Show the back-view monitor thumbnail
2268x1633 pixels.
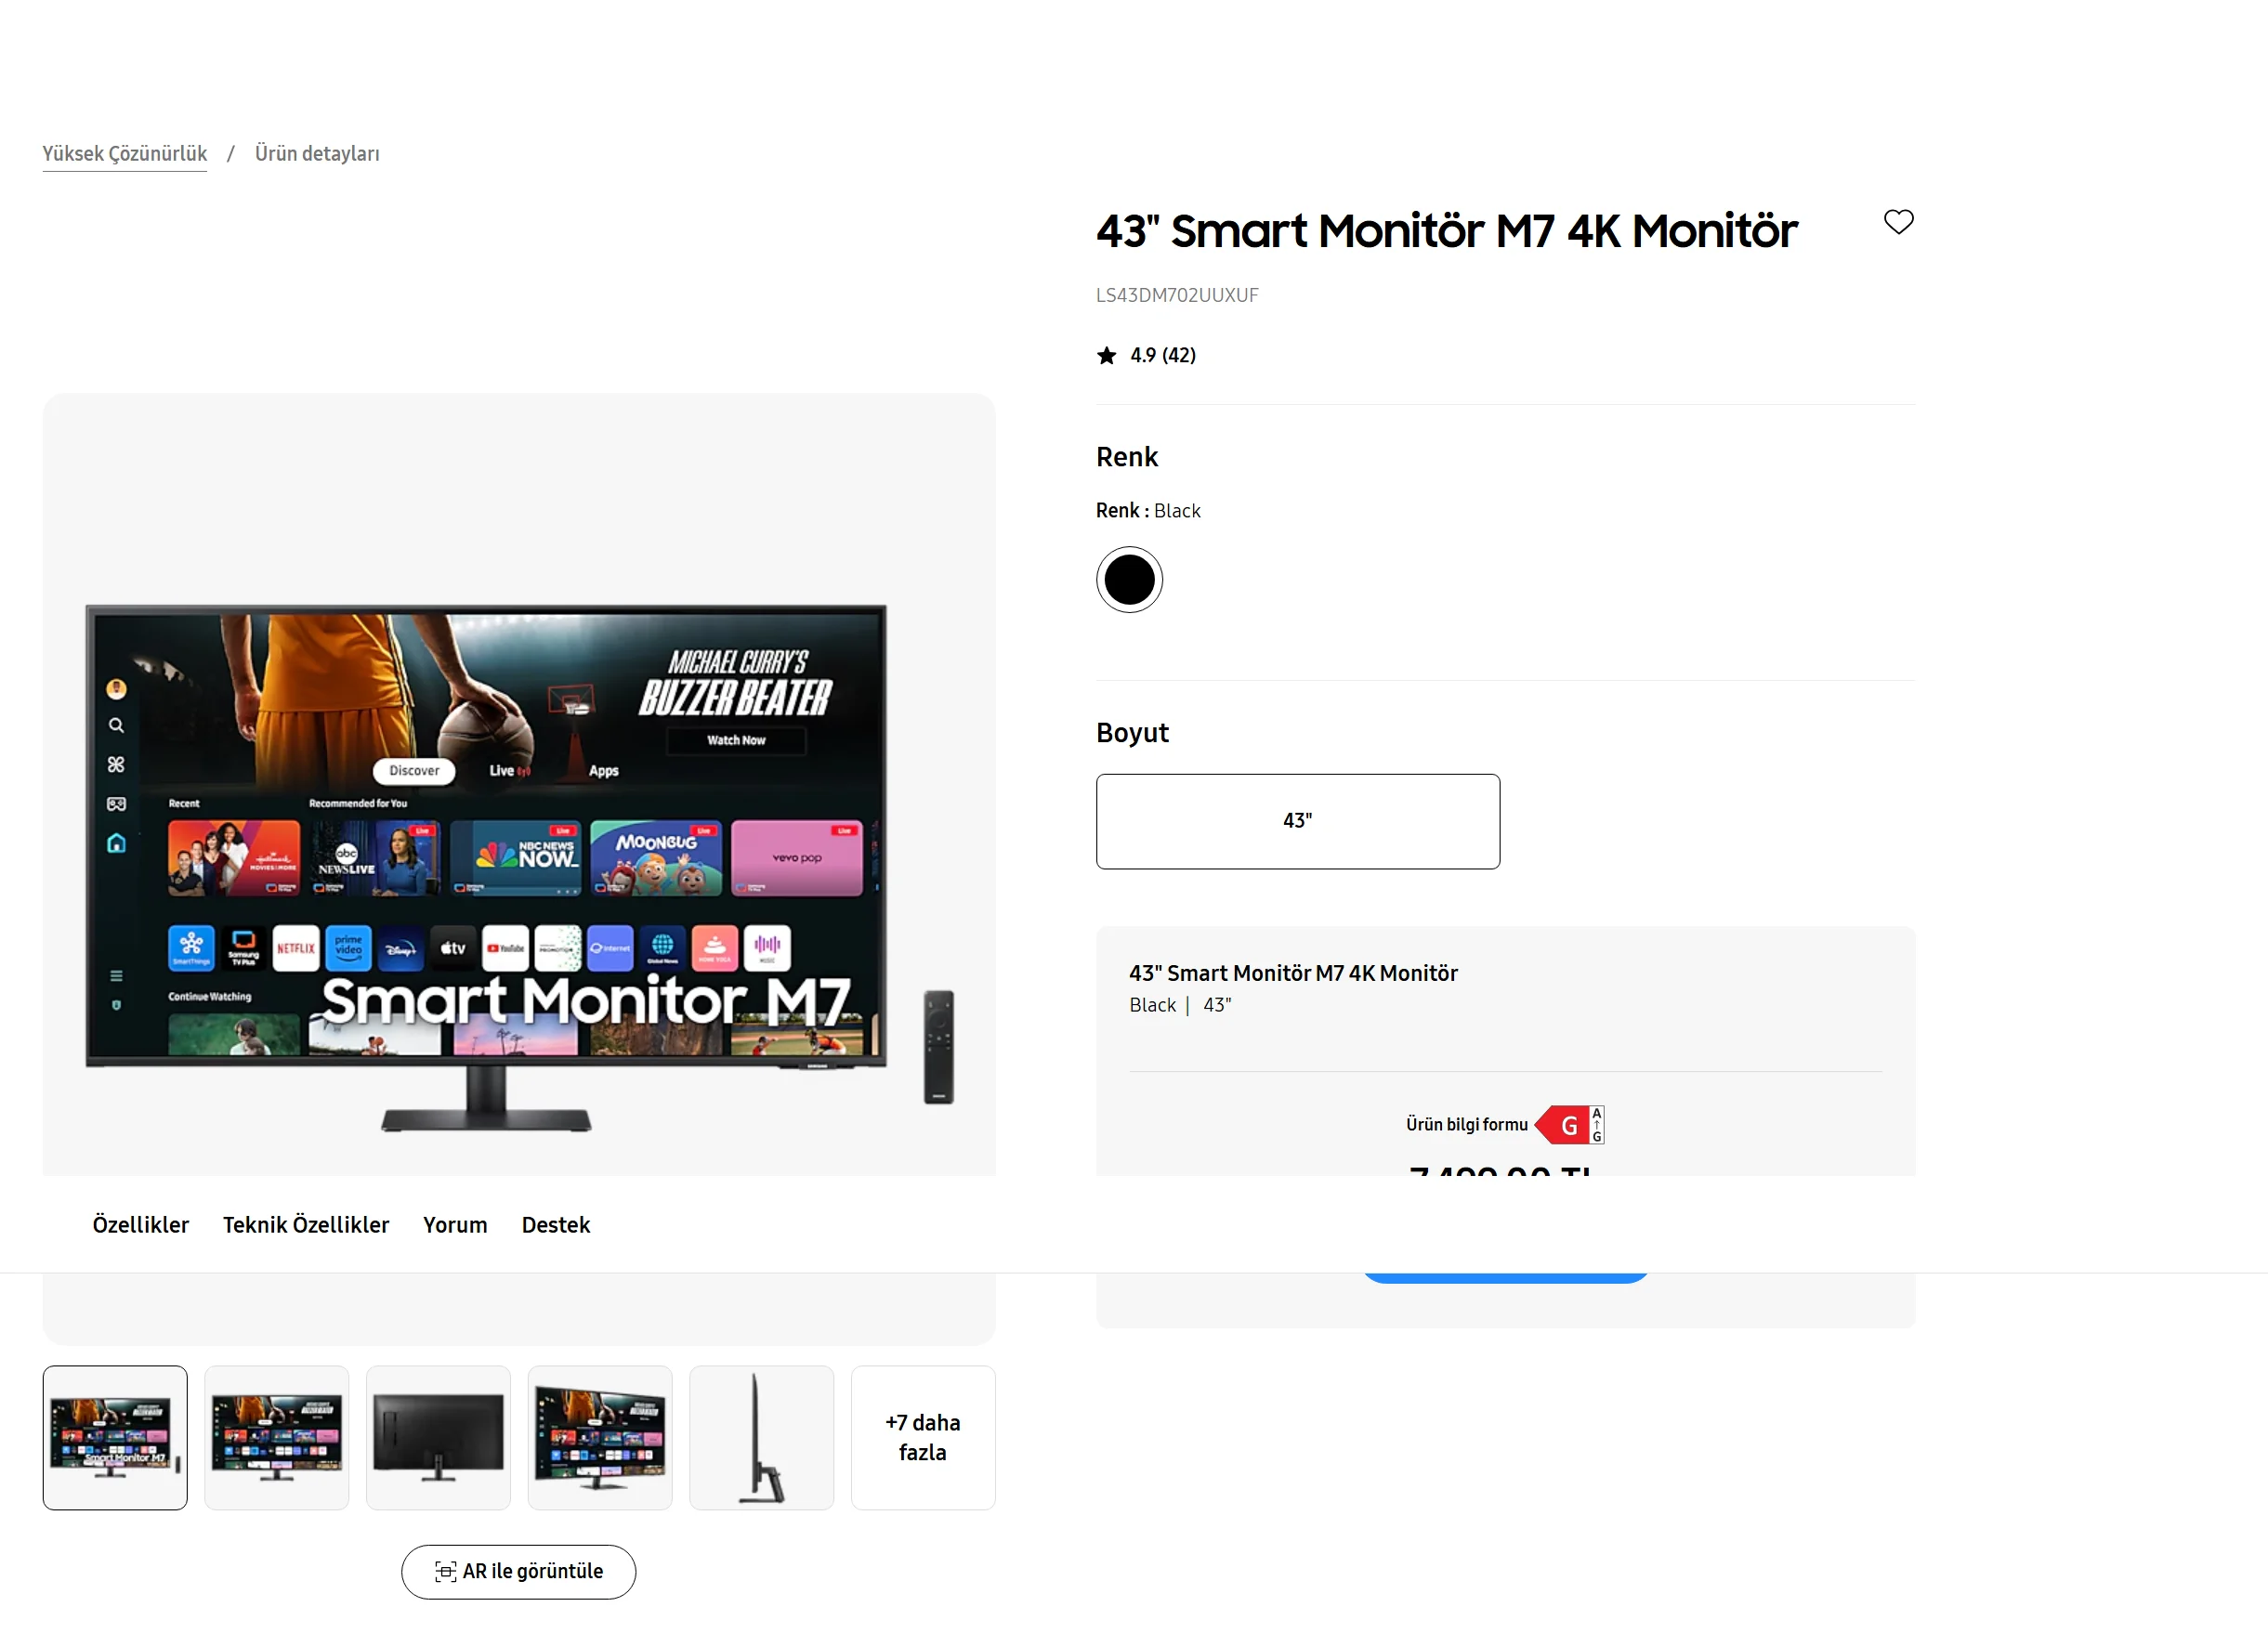(x=438, y=1437)
